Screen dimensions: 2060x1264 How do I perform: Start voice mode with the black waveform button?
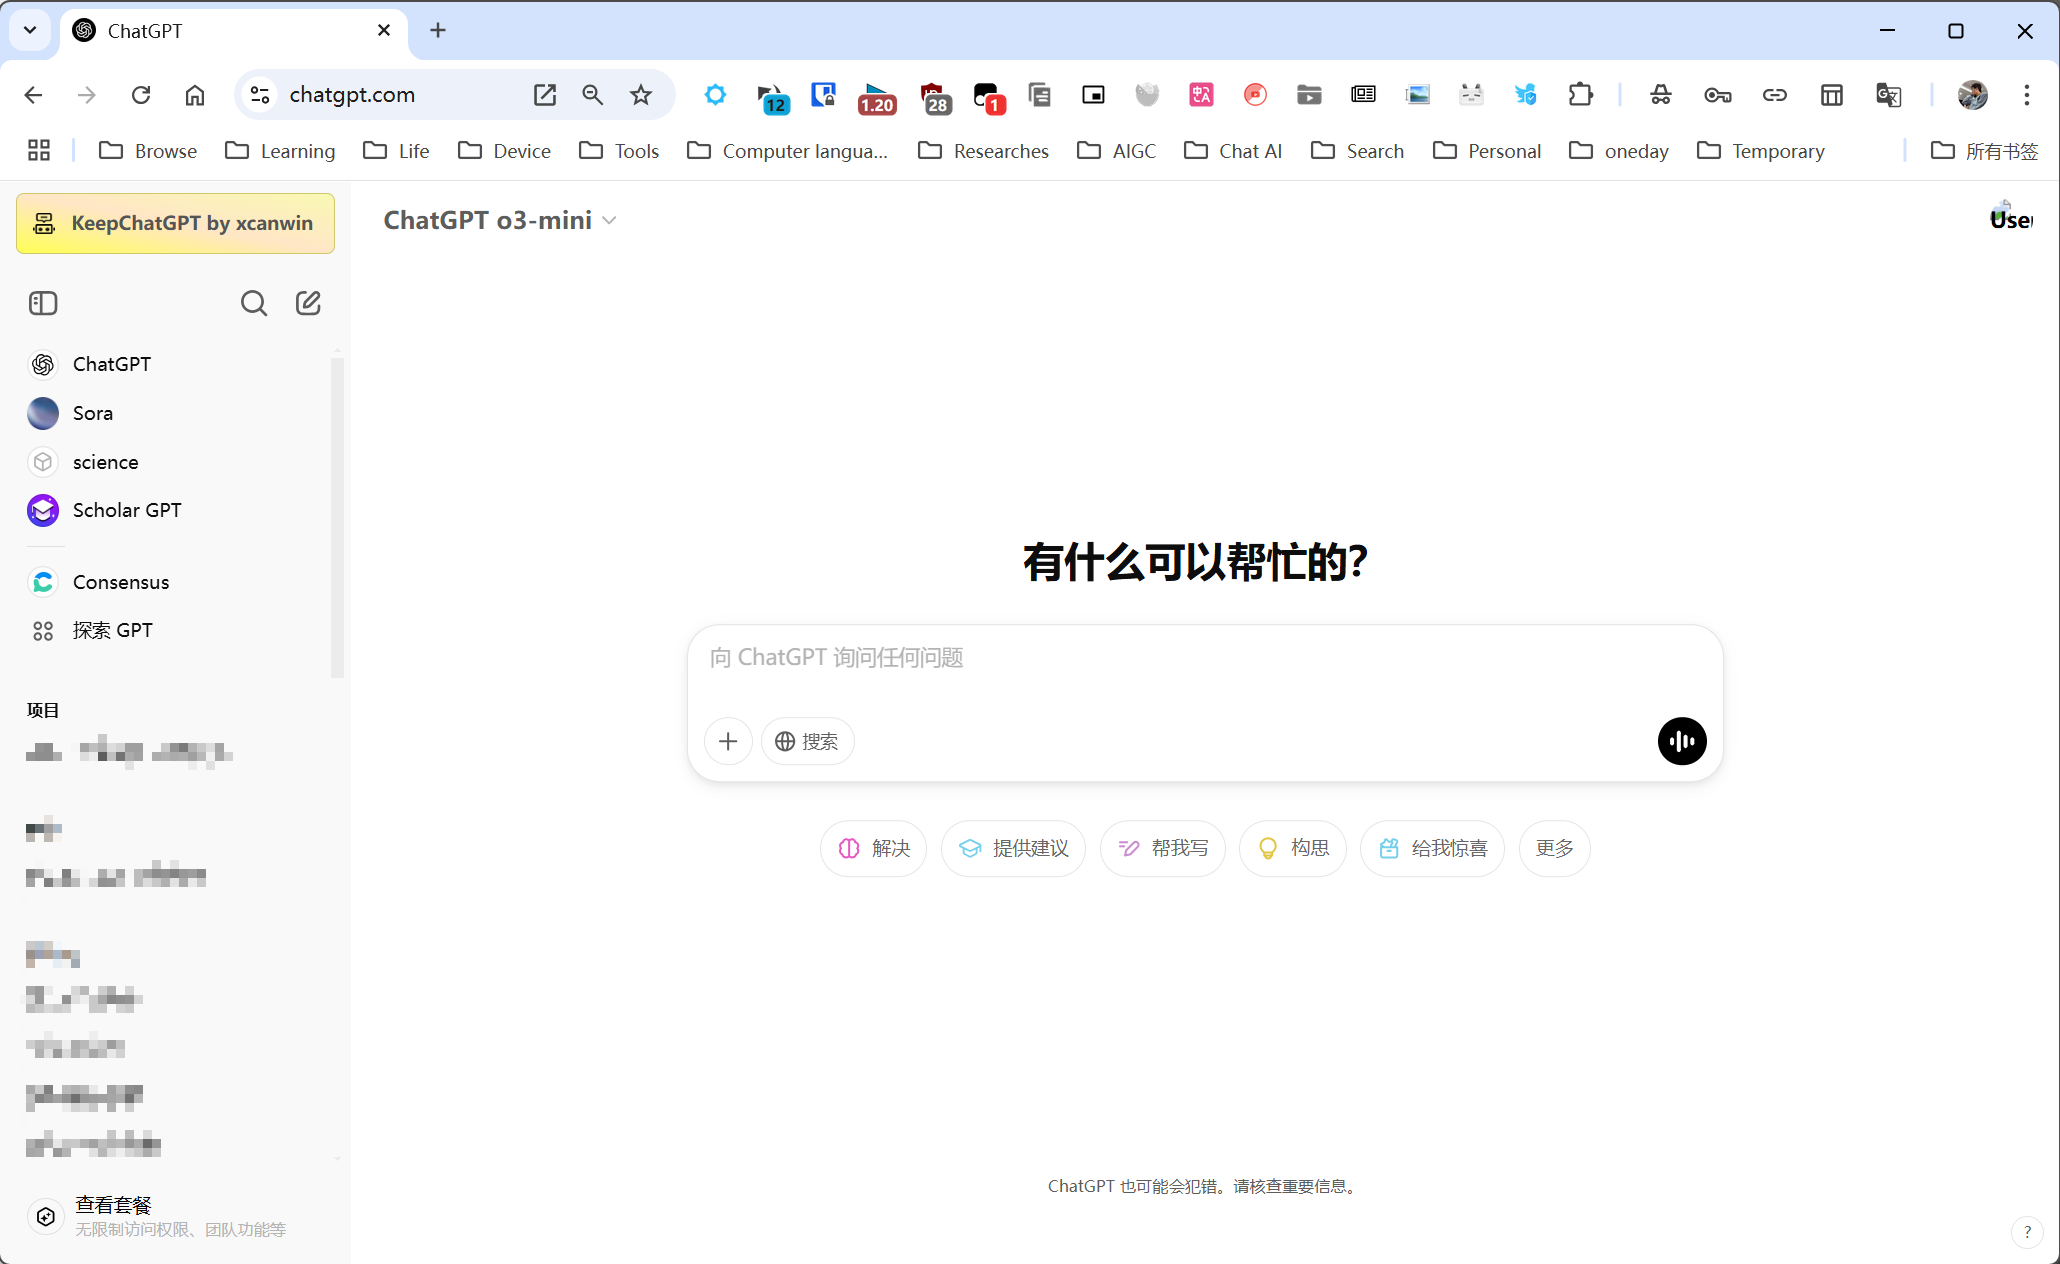pos(1682,741)
